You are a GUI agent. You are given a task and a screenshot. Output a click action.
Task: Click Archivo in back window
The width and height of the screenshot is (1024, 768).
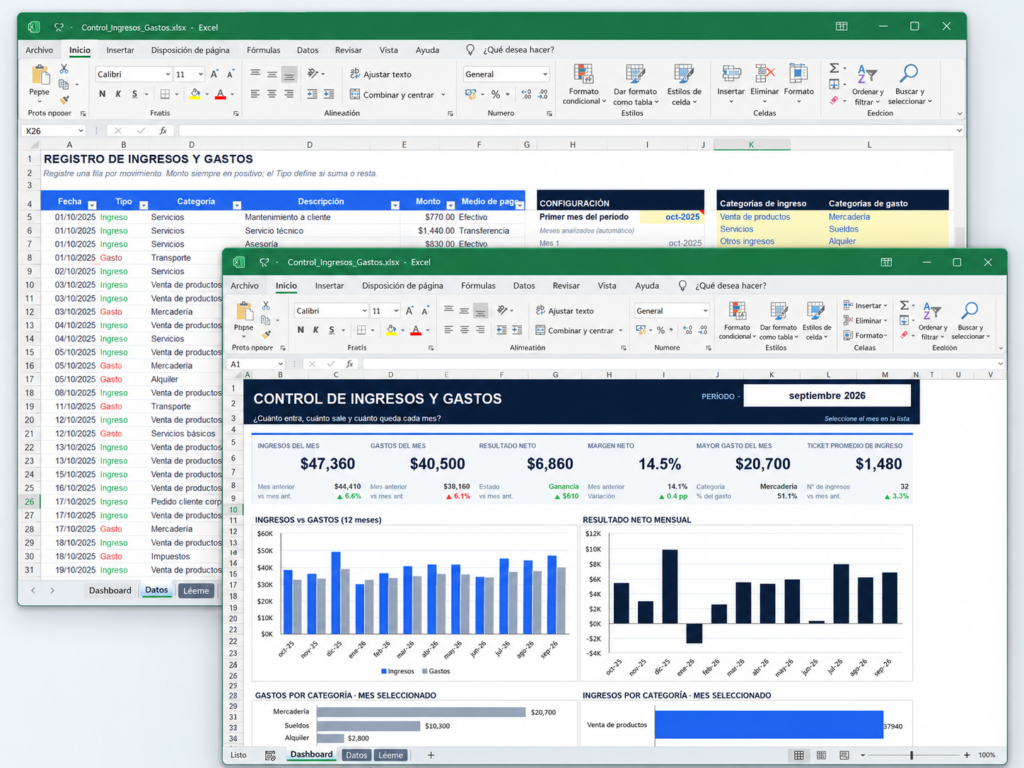click(x=39, y=50)
